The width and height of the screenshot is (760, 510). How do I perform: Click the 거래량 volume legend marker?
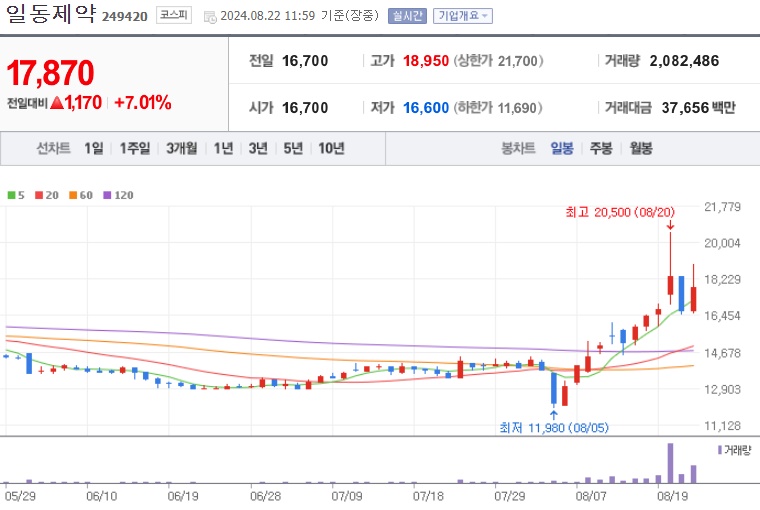click(720, 450)
